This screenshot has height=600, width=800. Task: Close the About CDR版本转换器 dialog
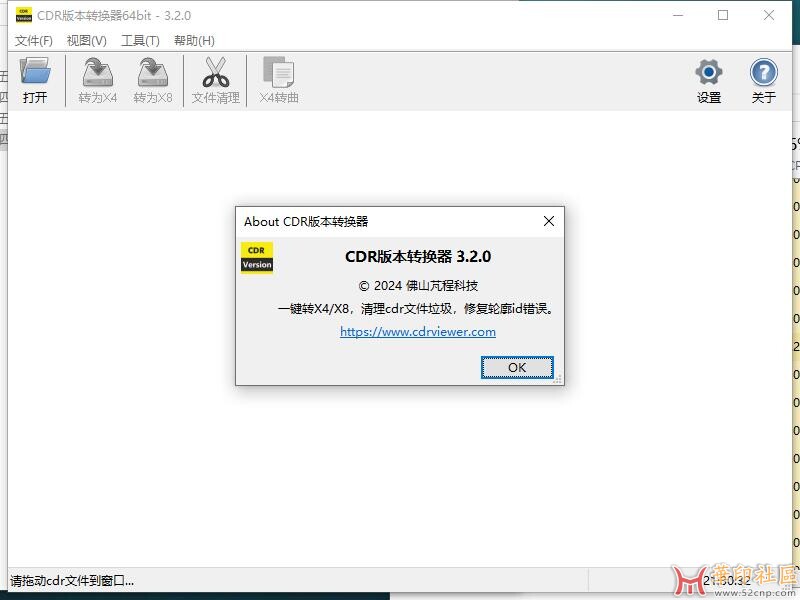pos(549,221)
